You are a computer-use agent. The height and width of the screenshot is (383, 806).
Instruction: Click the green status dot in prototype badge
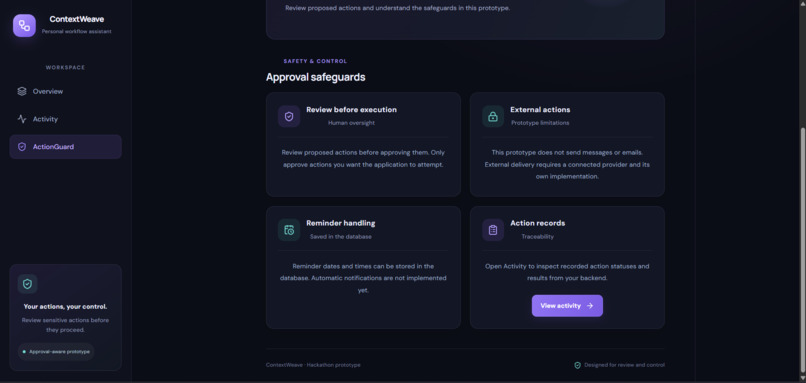point(24,352)
